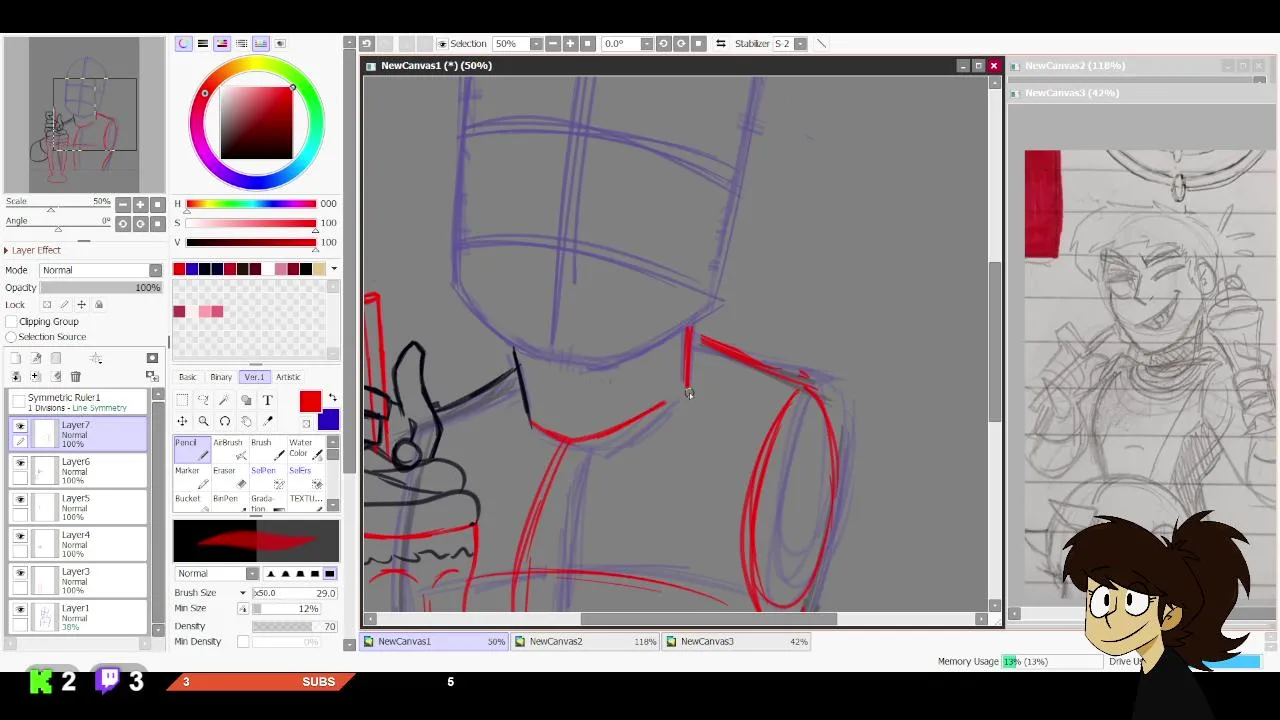This screenshot has height=720, width=1280.
Task: Hide Layer5 with its eye icon
Action: [x=20, y=499]
